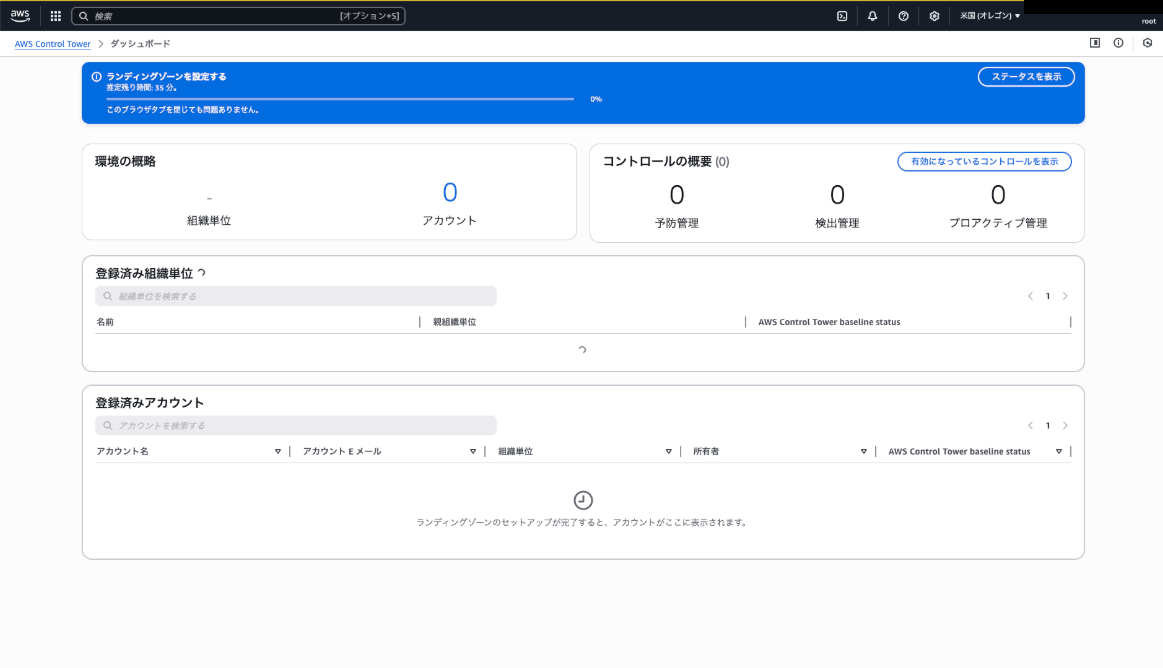Select page 1 in 登録済み組織単位

pyautogui.click(x=1047, y=296)
